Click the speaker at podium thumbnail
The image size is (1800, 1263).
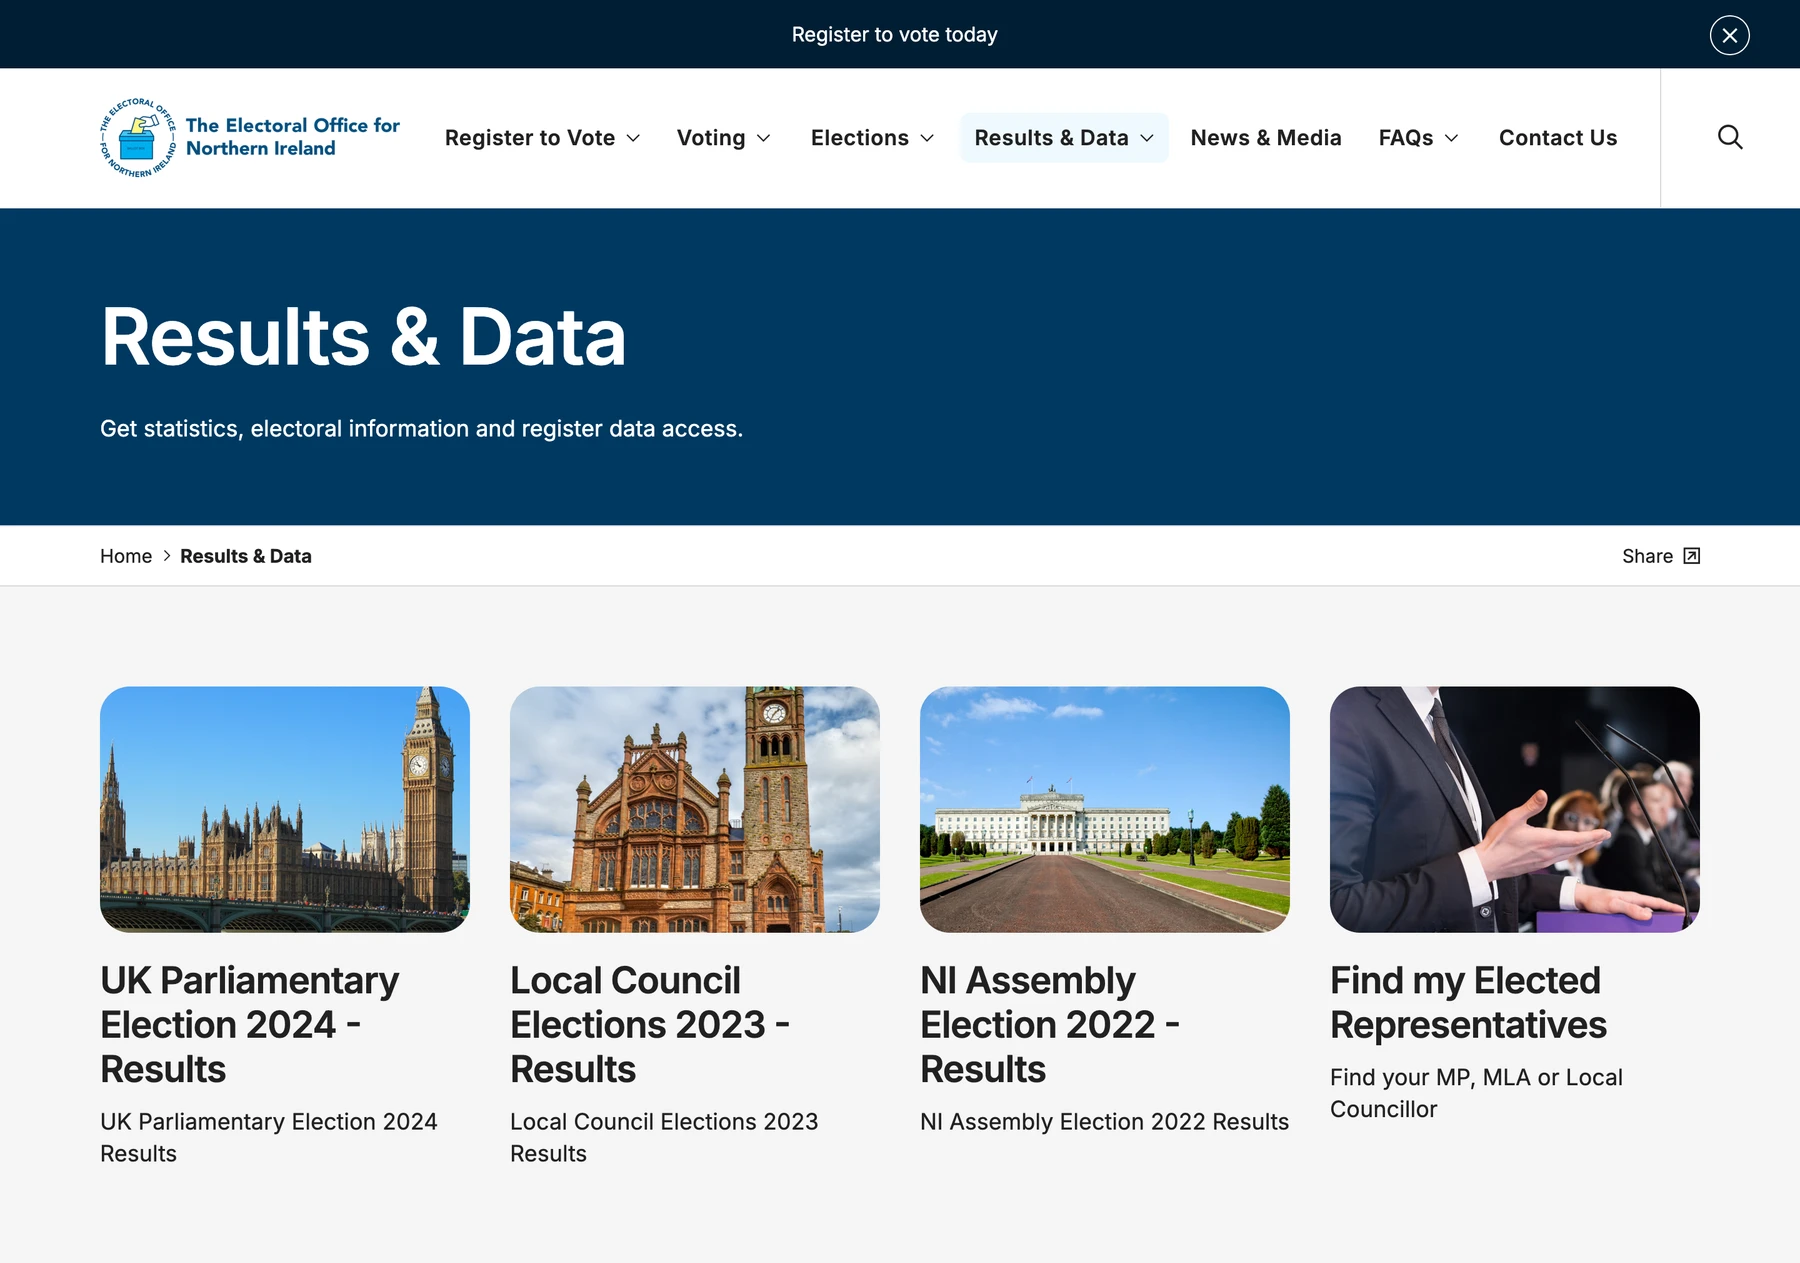1515,809
